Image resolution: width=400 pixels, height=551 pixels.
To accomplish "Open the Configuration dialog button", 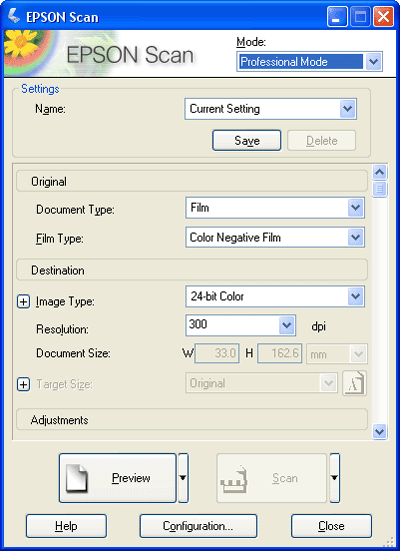I will coord(198,526).
